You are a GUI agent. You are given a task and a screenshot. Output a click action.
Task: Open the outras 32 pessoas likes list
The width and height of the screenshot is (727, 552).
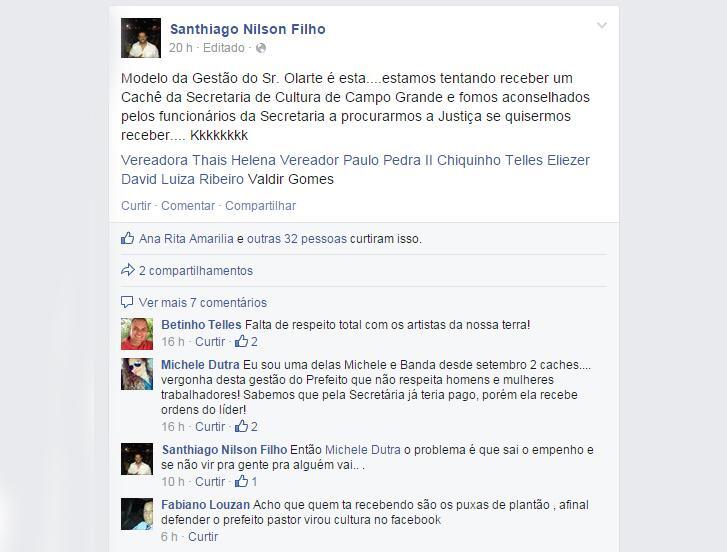point(297,239)
